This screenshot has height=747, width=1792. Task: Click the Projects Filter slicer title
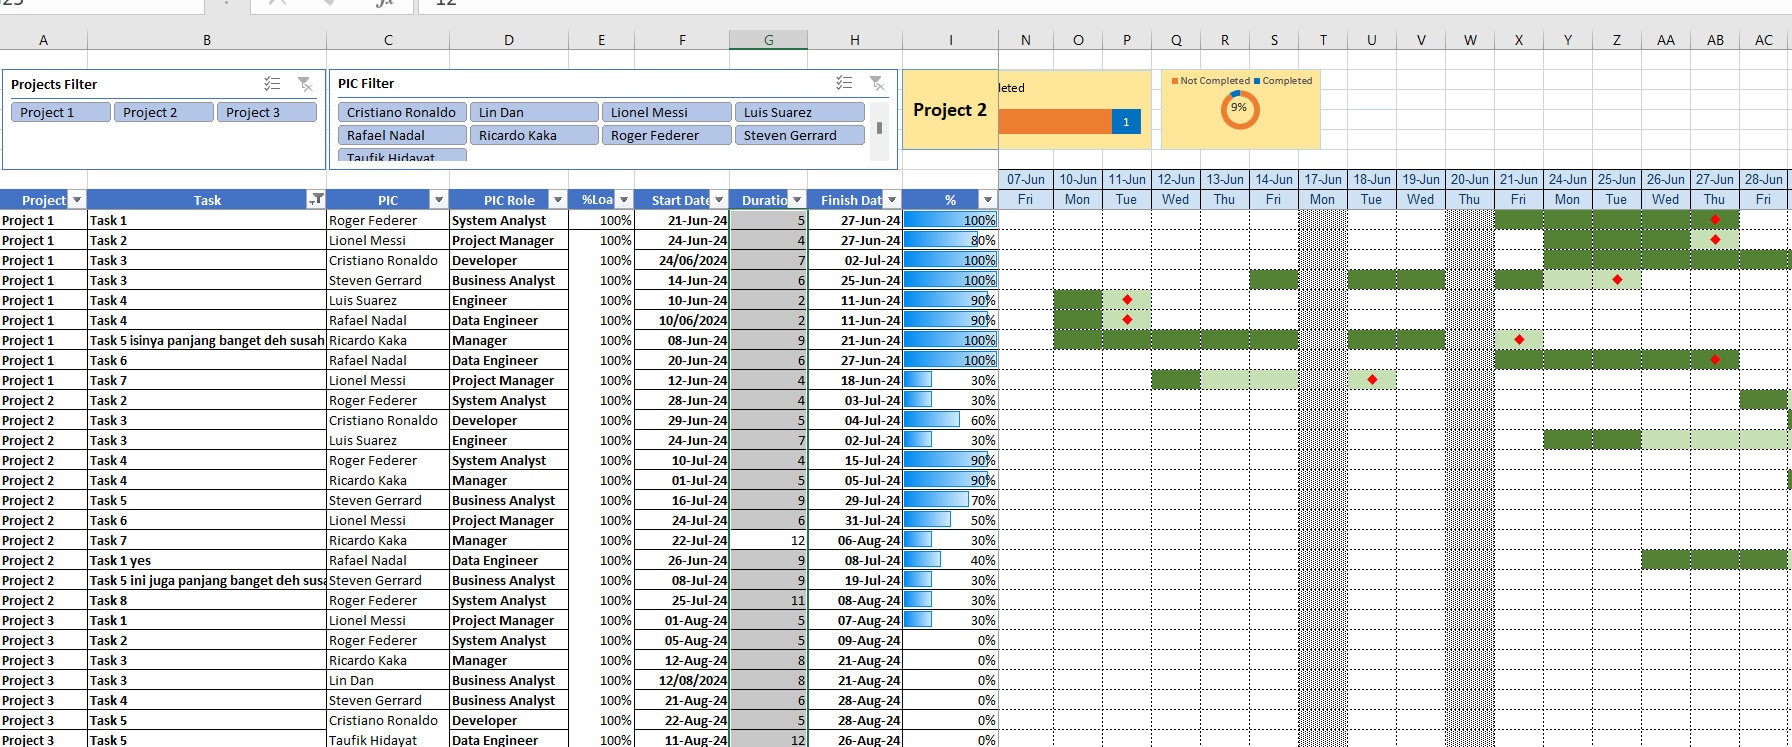tap(54, 84)
